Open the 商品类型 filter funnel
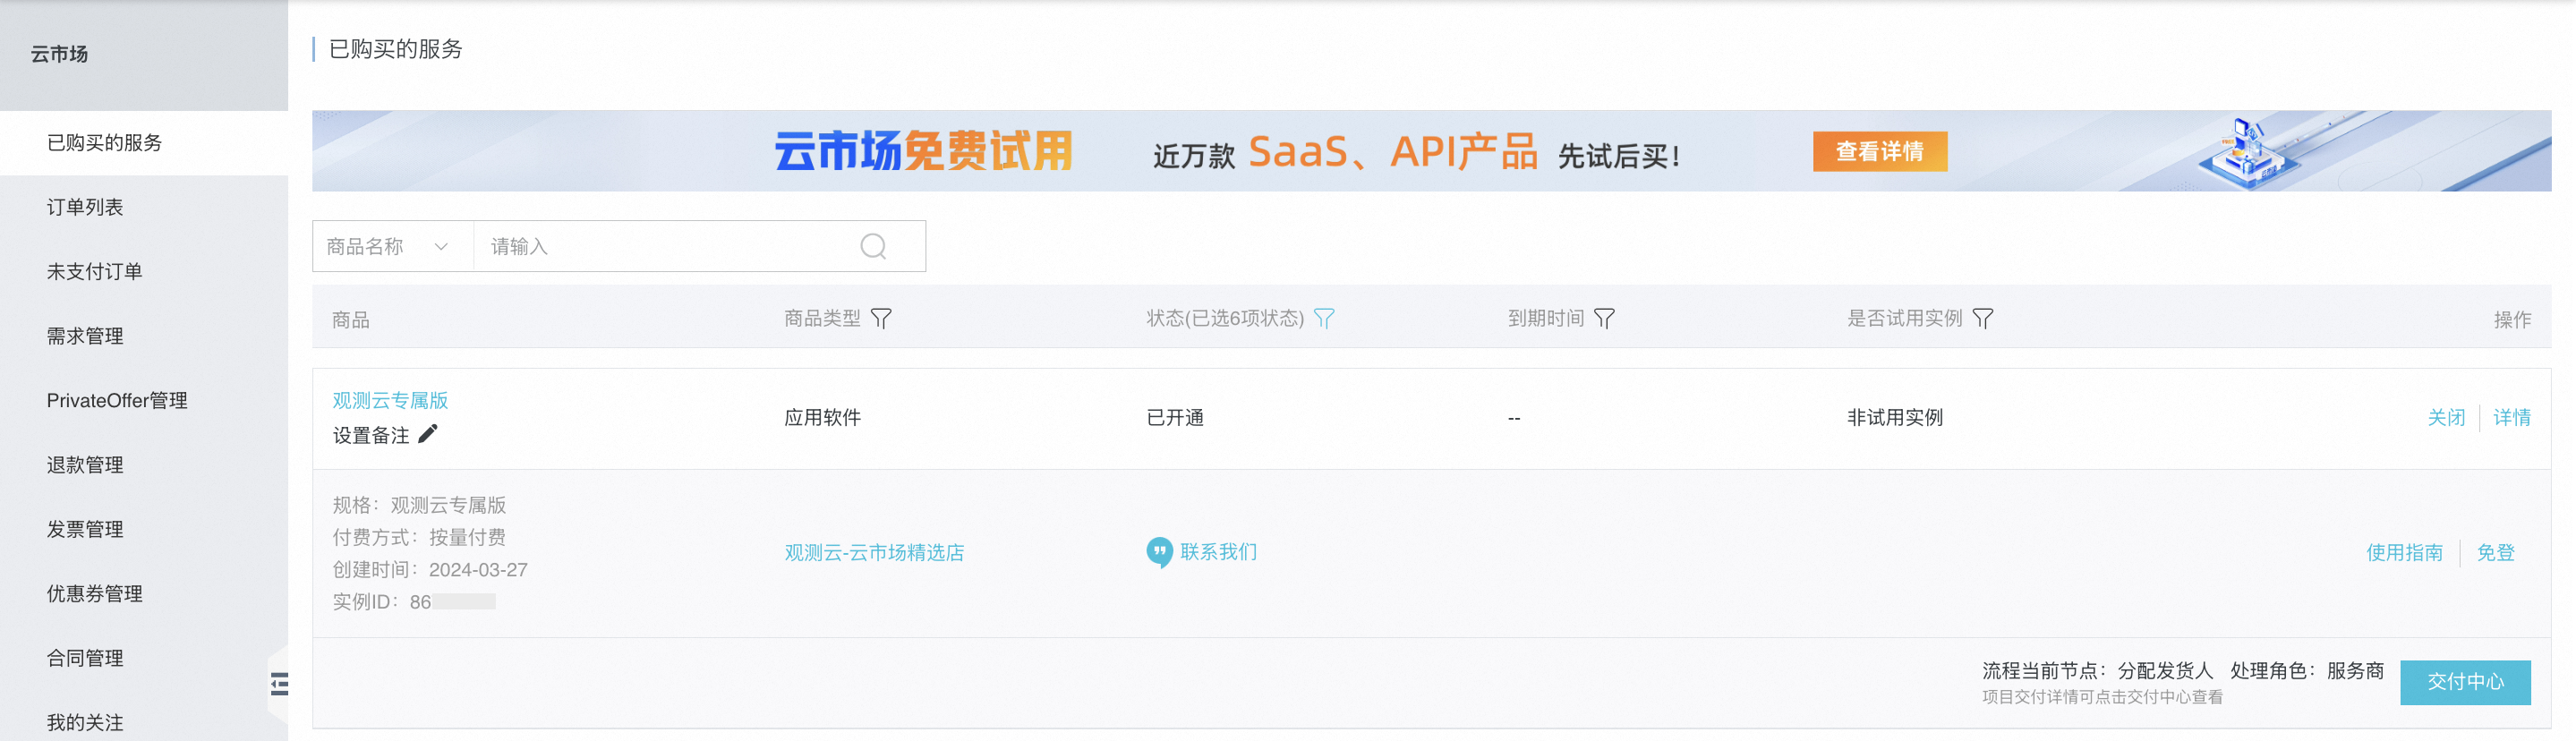2576x741 pixels. (881, 318)
